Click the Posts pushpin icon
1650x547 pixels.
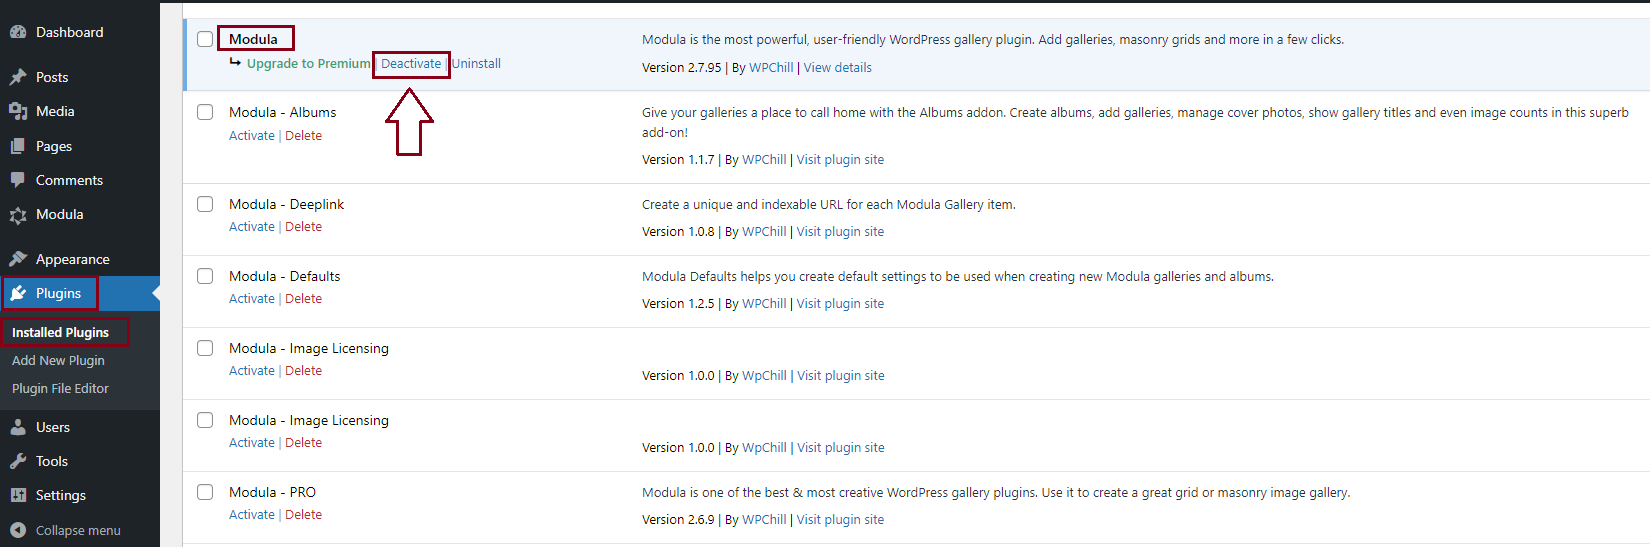[x=18, y=77]
